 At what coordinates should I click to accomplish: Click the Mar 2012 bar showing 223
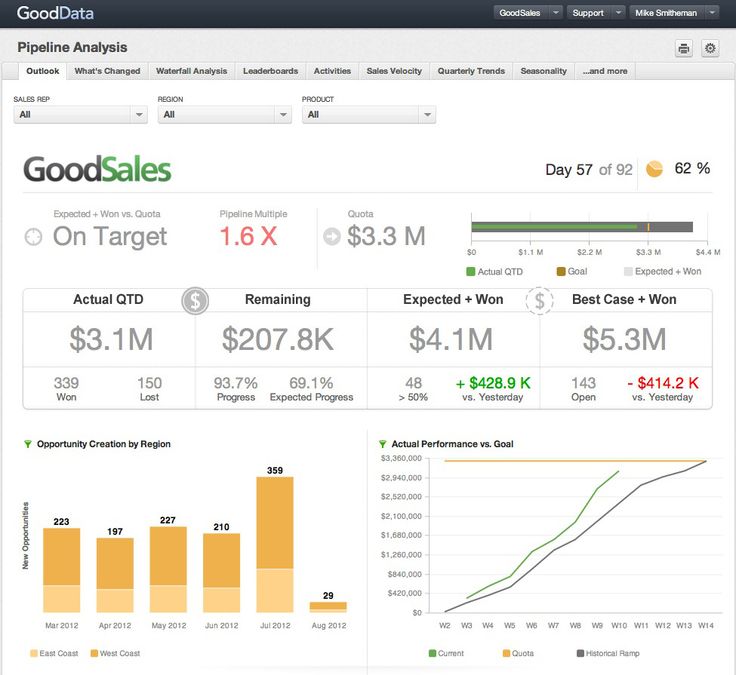point(61,570)
